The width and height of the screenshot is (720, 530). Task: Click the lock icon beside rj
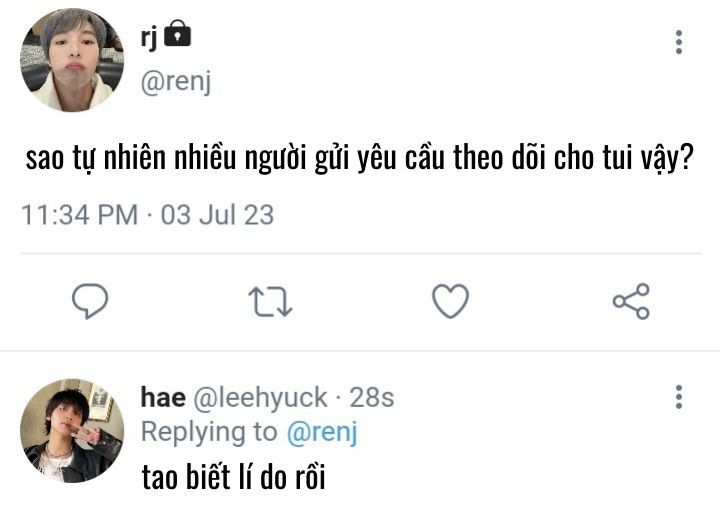point(177,35)
